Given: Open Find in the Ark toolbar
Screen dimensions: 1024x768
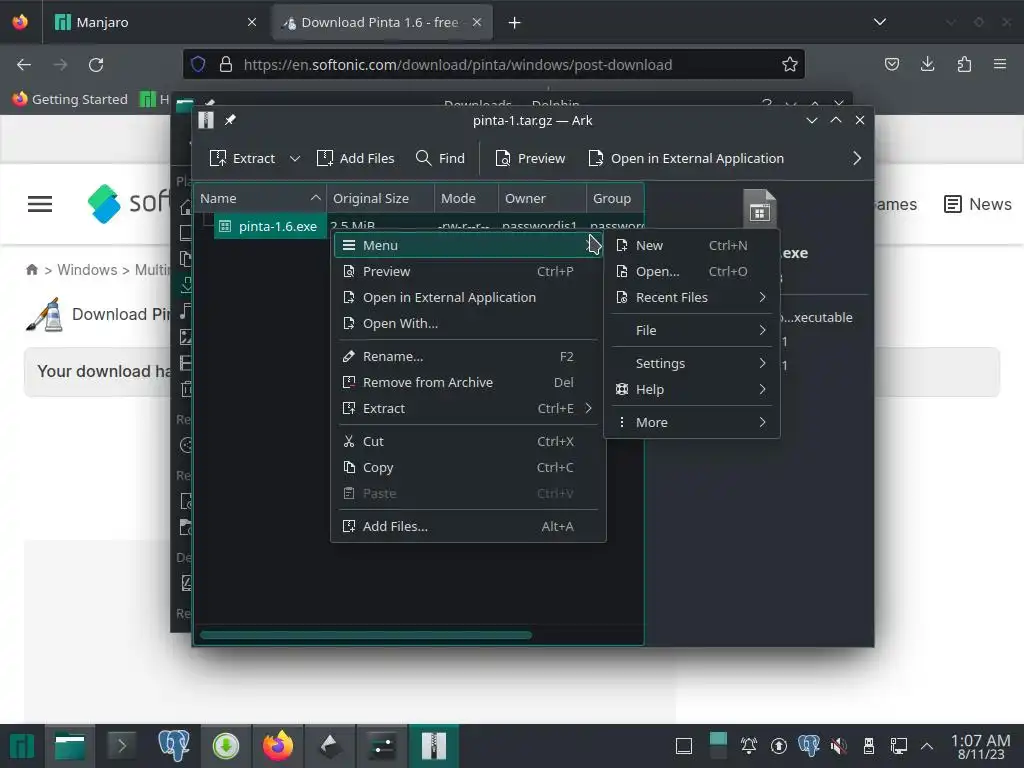Looking at the screenshot, I should click(440, 159).
